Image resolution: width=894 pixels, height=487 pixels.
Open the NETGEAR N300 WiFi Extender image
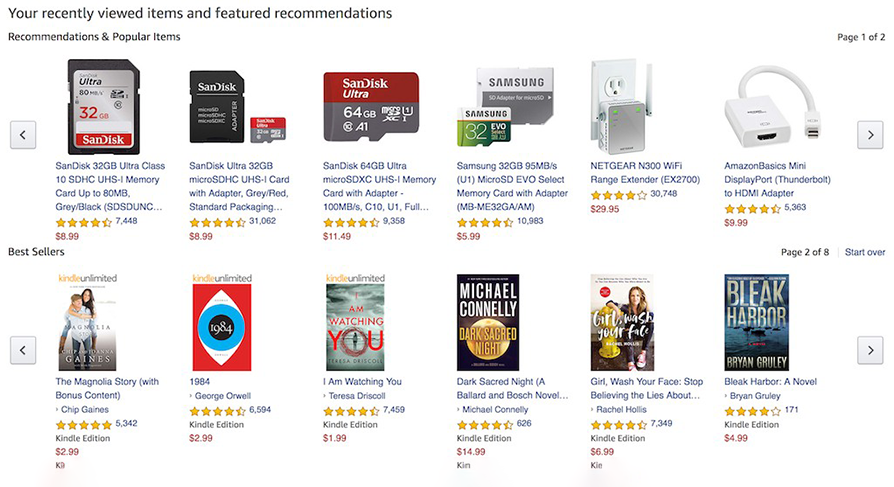click(621, 105)
